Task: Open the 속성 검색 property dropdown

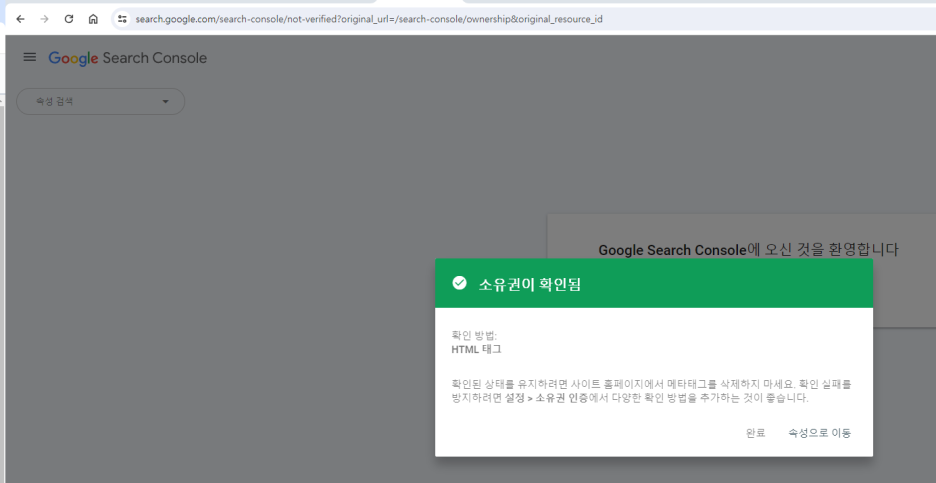Action: 100,101
